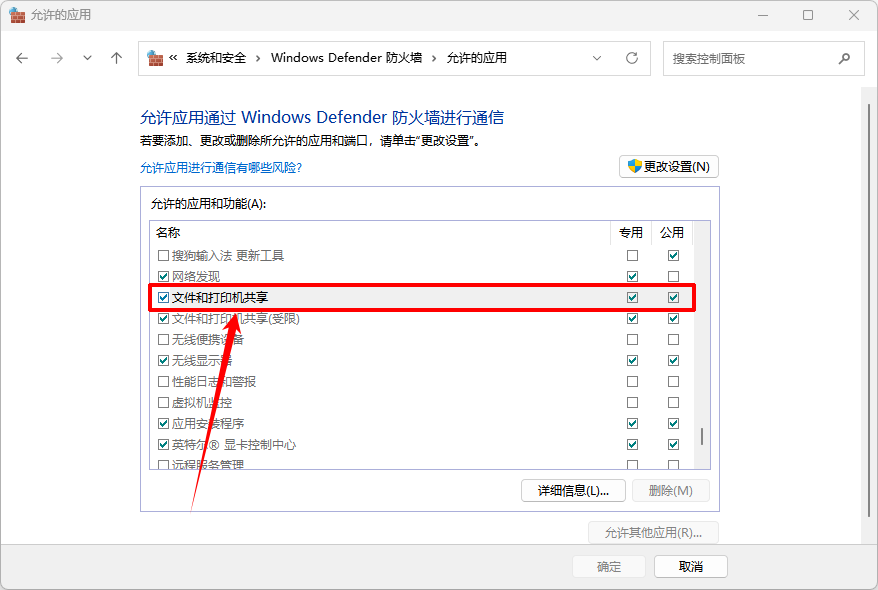Go up one level with up arrow
Image resolution: width=878 pixels, height=590 pixels.
(116, 58)
